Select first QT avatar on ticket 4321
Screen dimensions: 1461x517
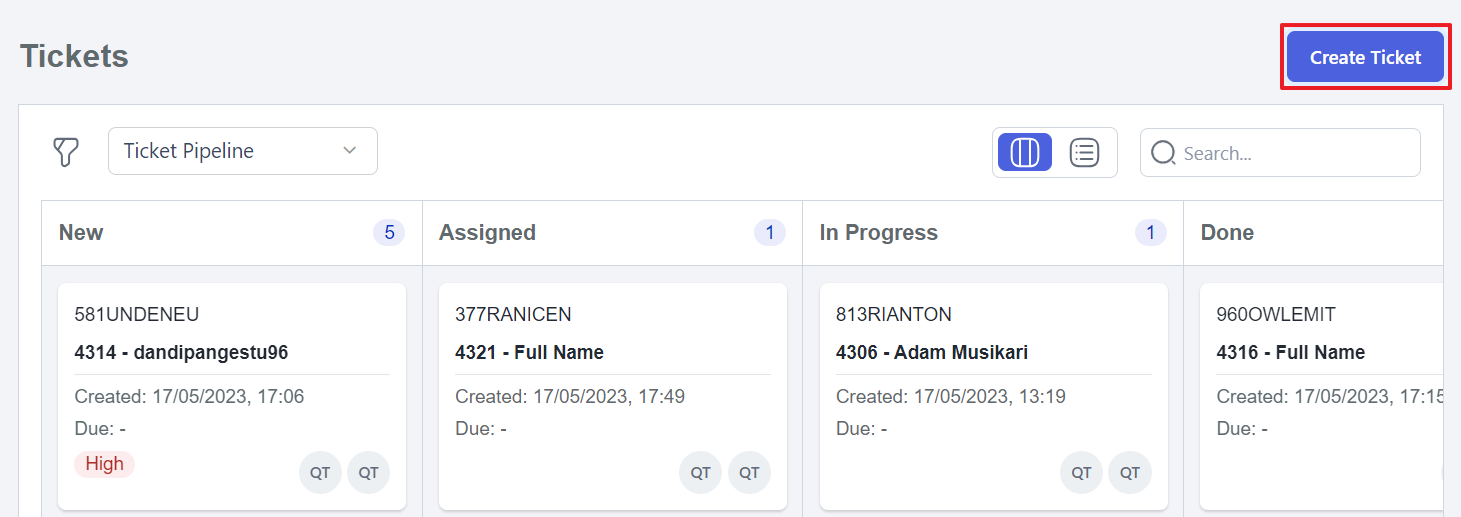(700, 473)
